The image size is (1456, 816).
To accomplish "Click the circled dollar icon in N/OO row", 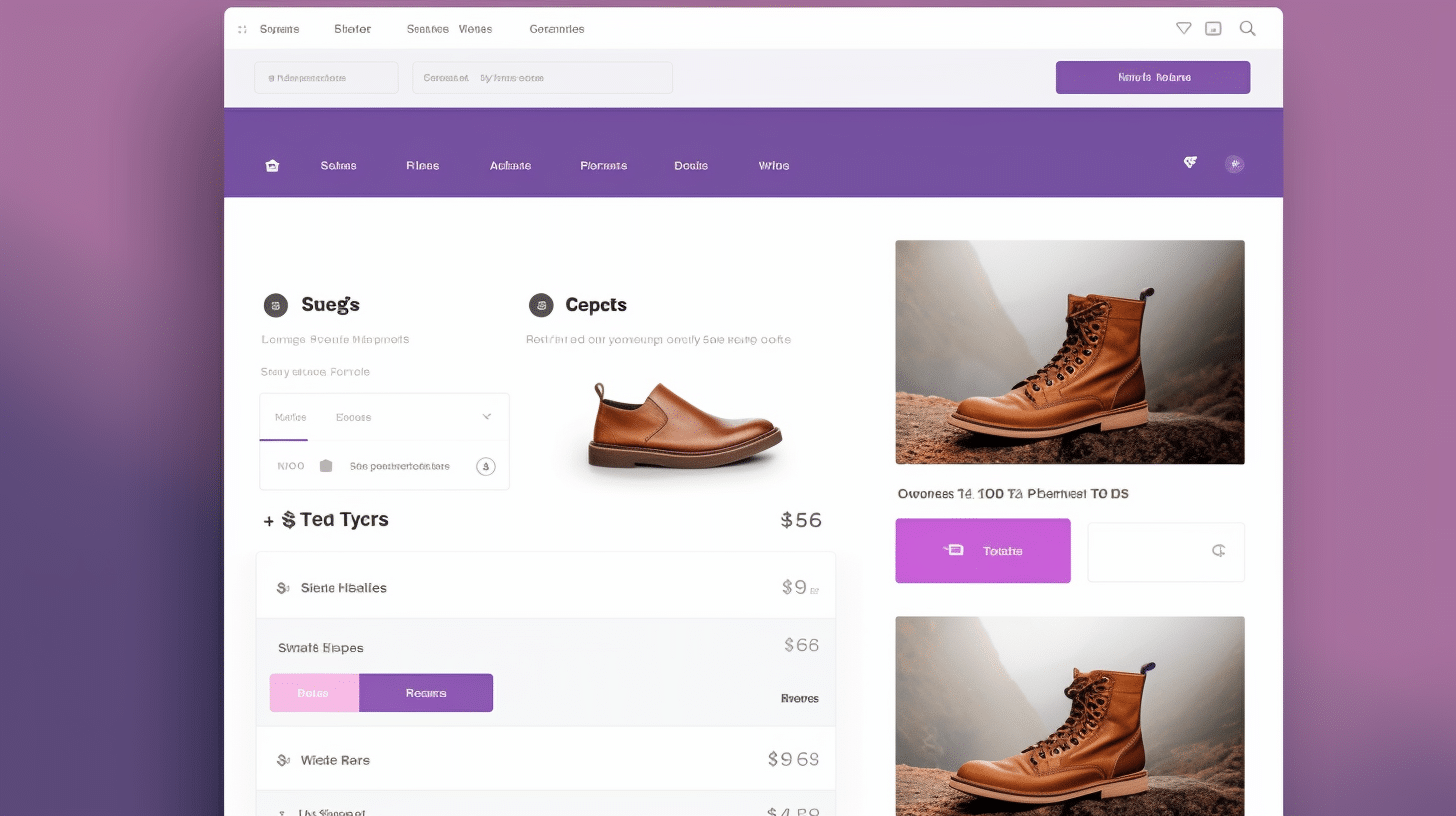I will pyautogui.click(x=485, y=466).
